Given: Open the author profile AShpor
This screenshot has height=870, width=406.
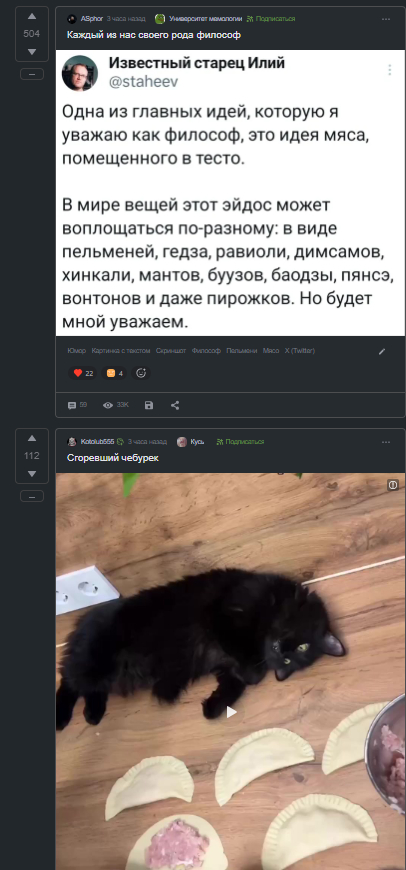Looking at the screenshot, I should click(x=92, y=19).
